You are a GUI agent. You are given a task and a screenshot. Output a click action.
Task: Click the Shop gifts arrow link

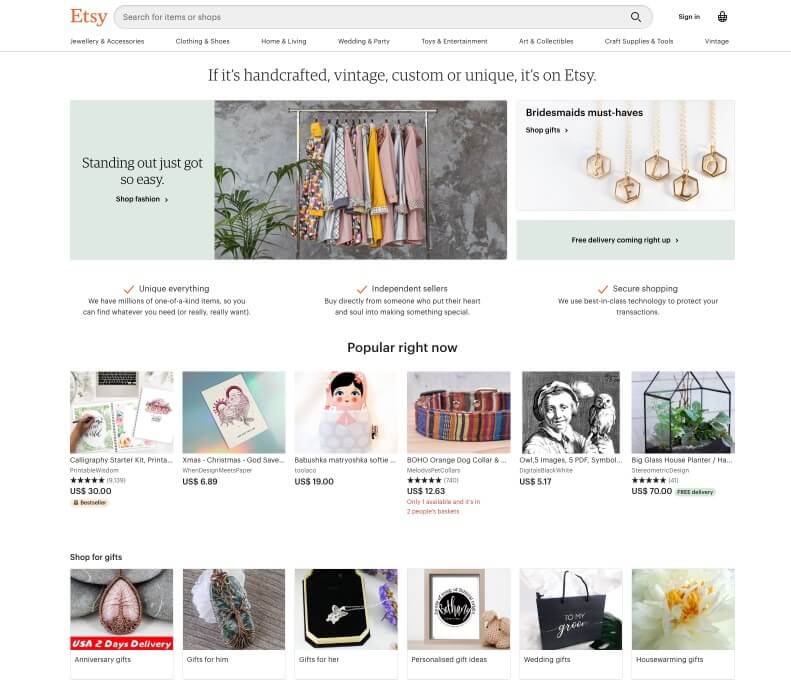pyautogui.click(x=547, y=130)
